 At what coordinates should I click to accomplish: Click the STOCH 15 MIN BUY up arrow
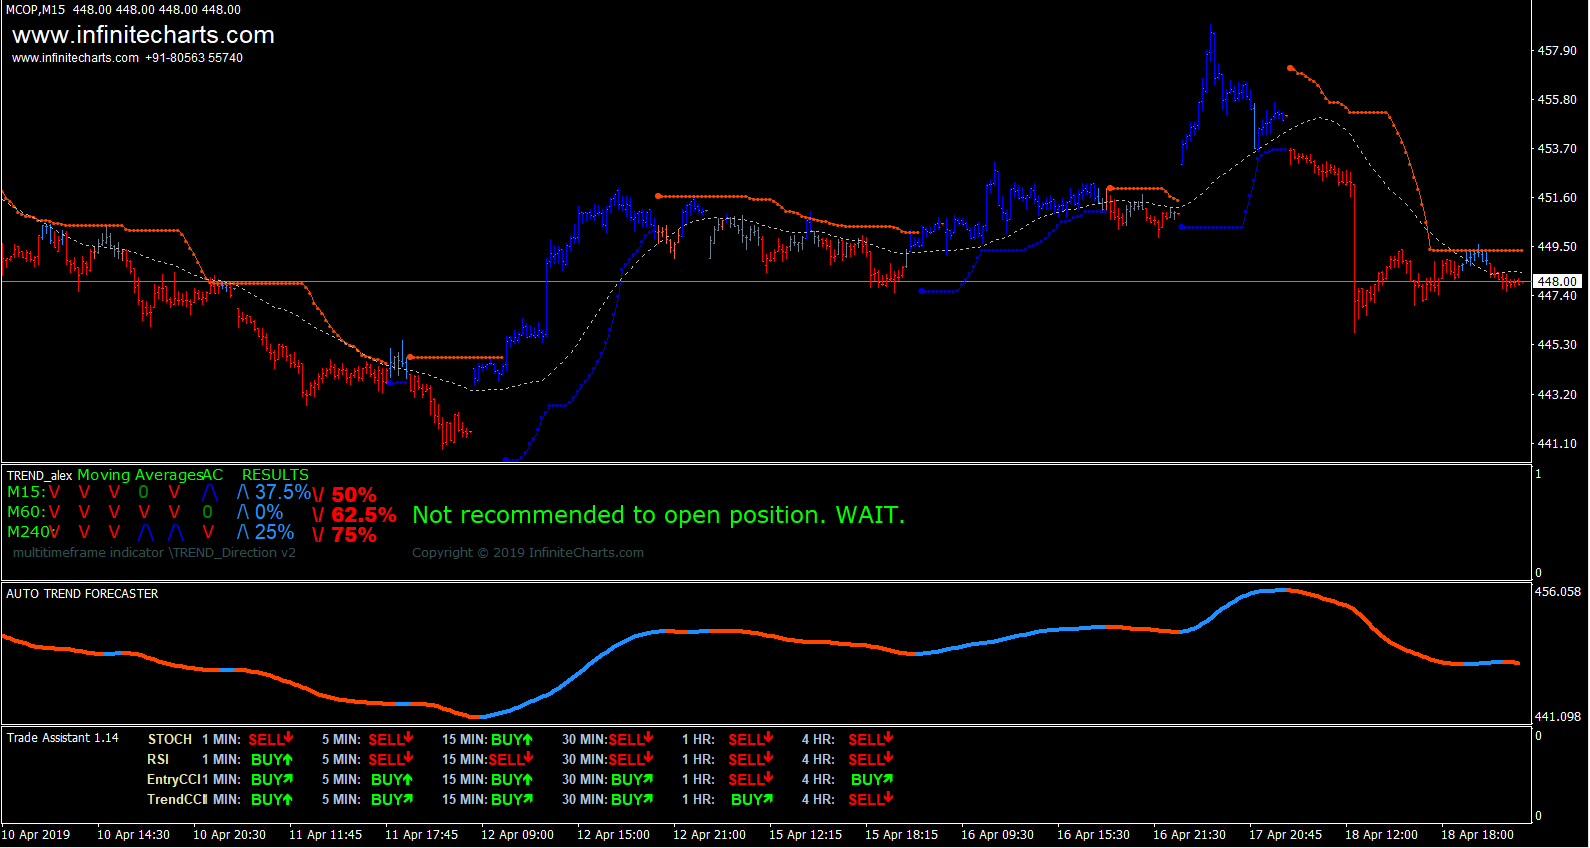tap(528, 739)
